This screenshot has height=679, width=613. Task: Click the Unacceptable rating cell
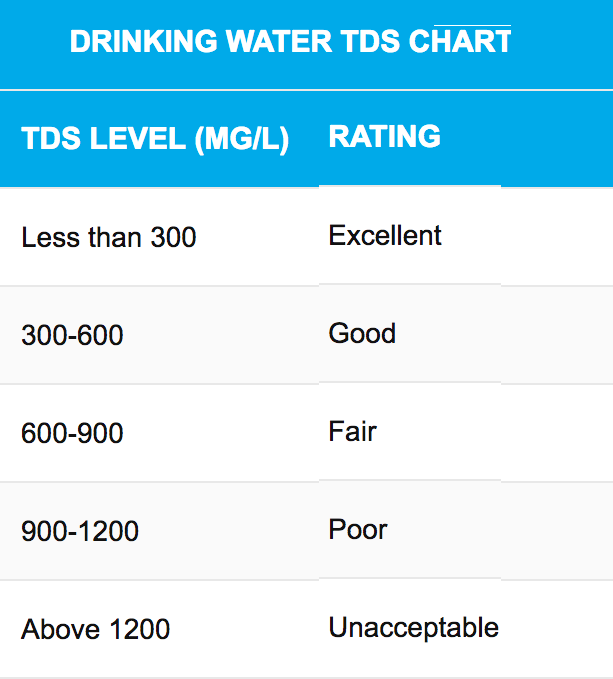click(414, 627)
